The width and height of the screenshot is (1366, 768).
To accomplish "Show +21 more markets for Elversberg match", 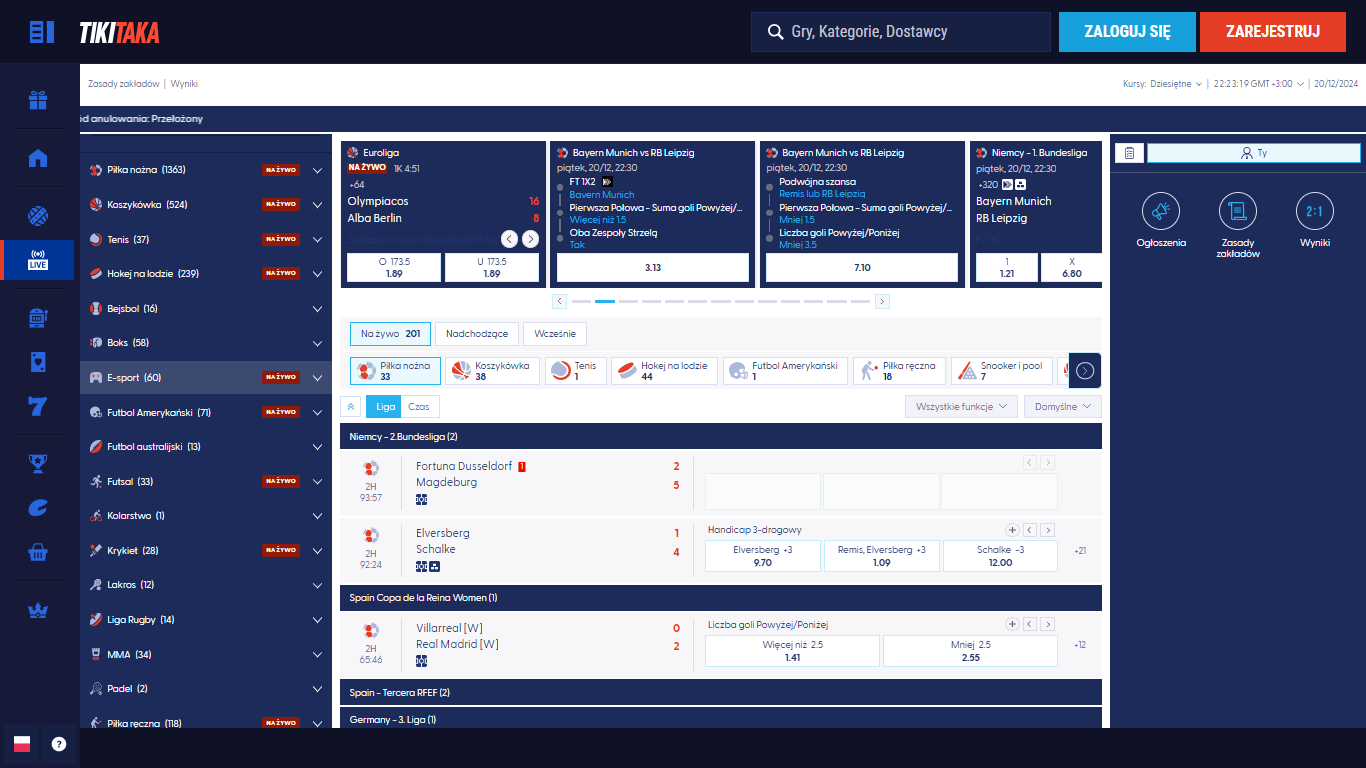I will point(1080,551).
